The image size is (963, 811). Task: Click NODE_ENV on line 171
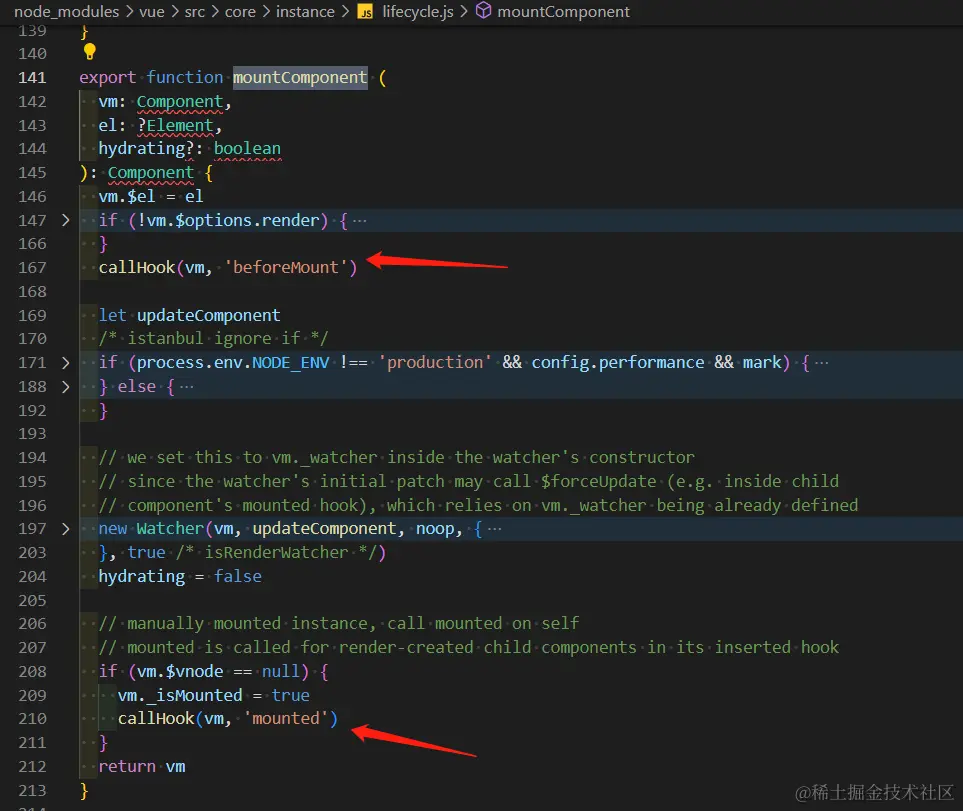point(290,362)
